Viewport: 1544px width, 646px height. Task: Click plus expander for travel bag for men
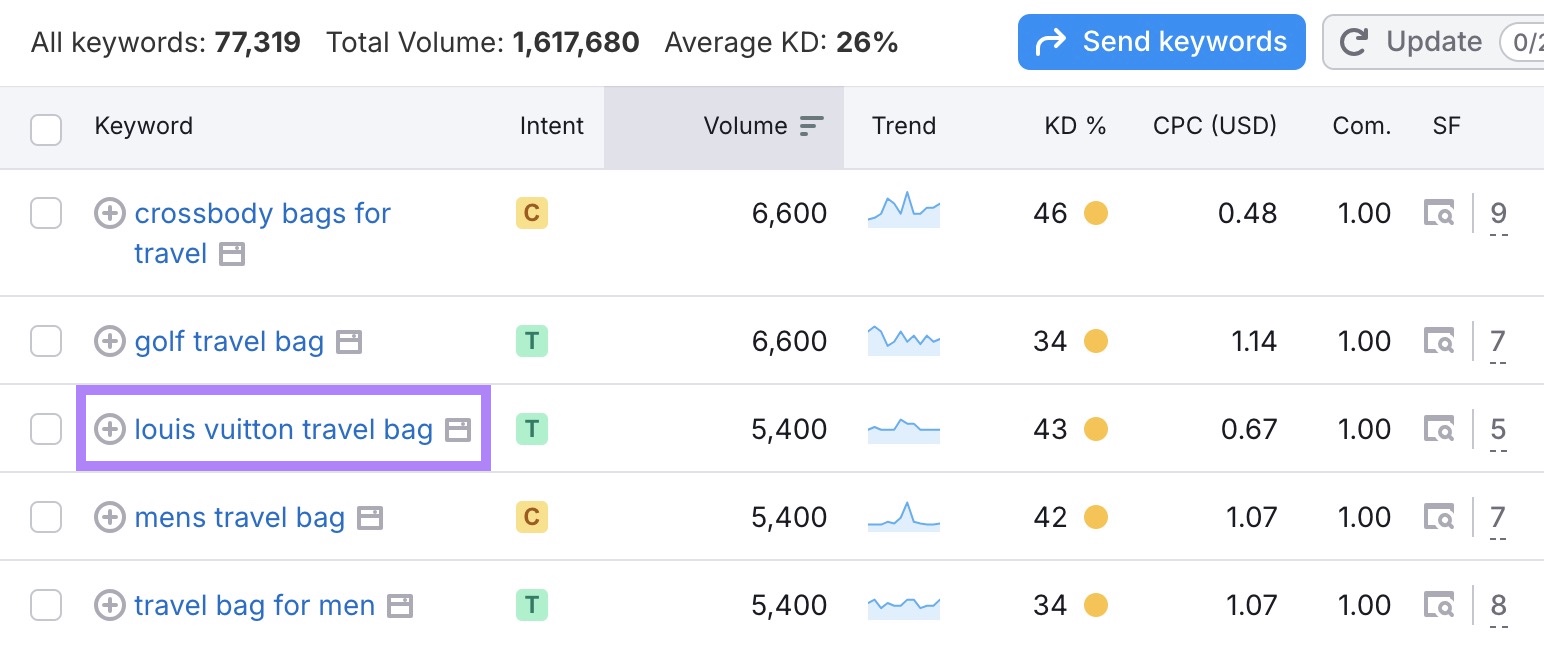pyautogui.click(x=110, y=605)
